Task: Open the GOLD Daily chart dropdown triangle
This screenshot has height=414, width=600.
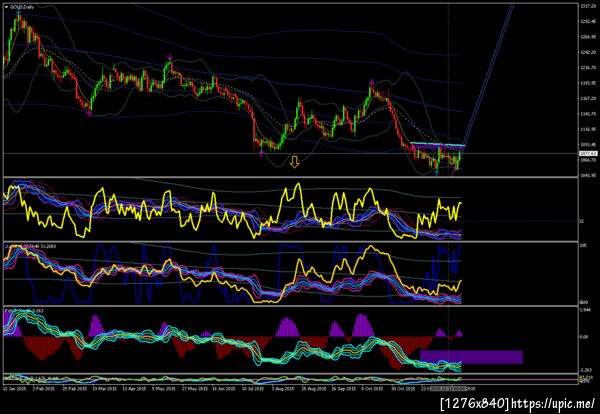Action: (x=7, y=7)
